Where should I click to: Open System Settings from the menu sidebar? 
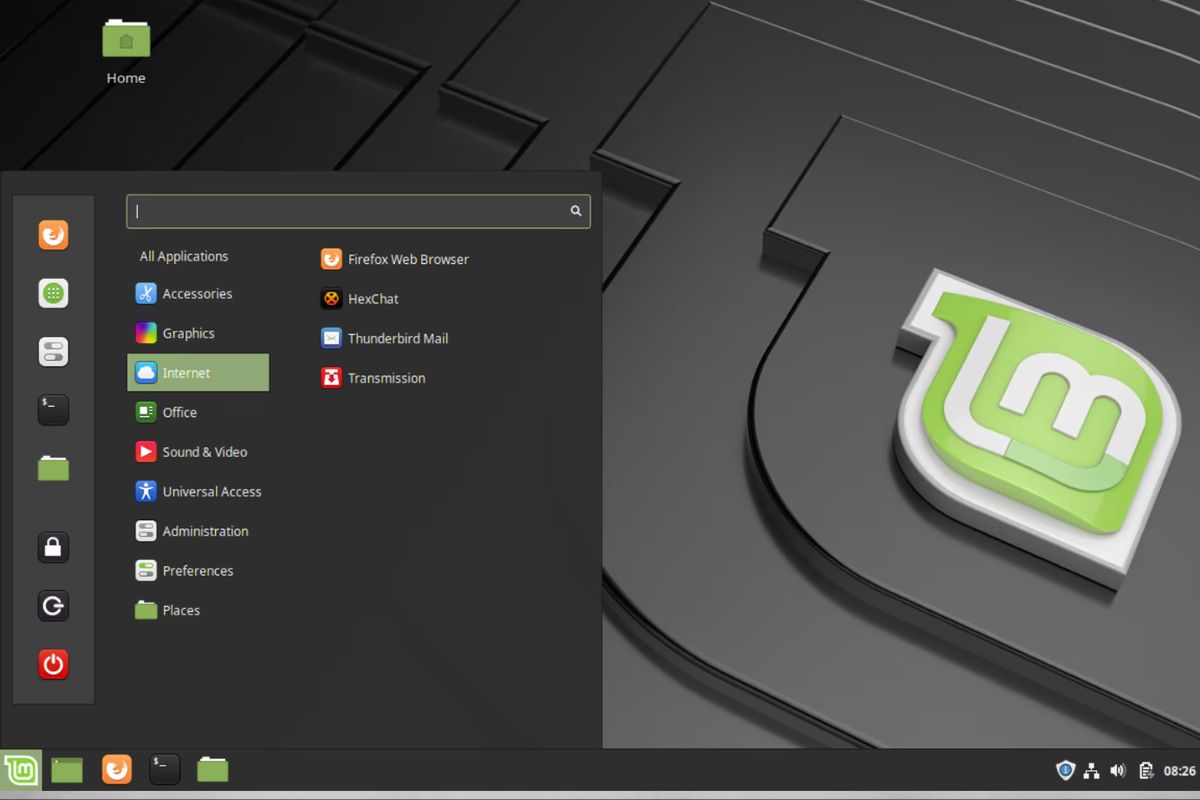[53, 351]
